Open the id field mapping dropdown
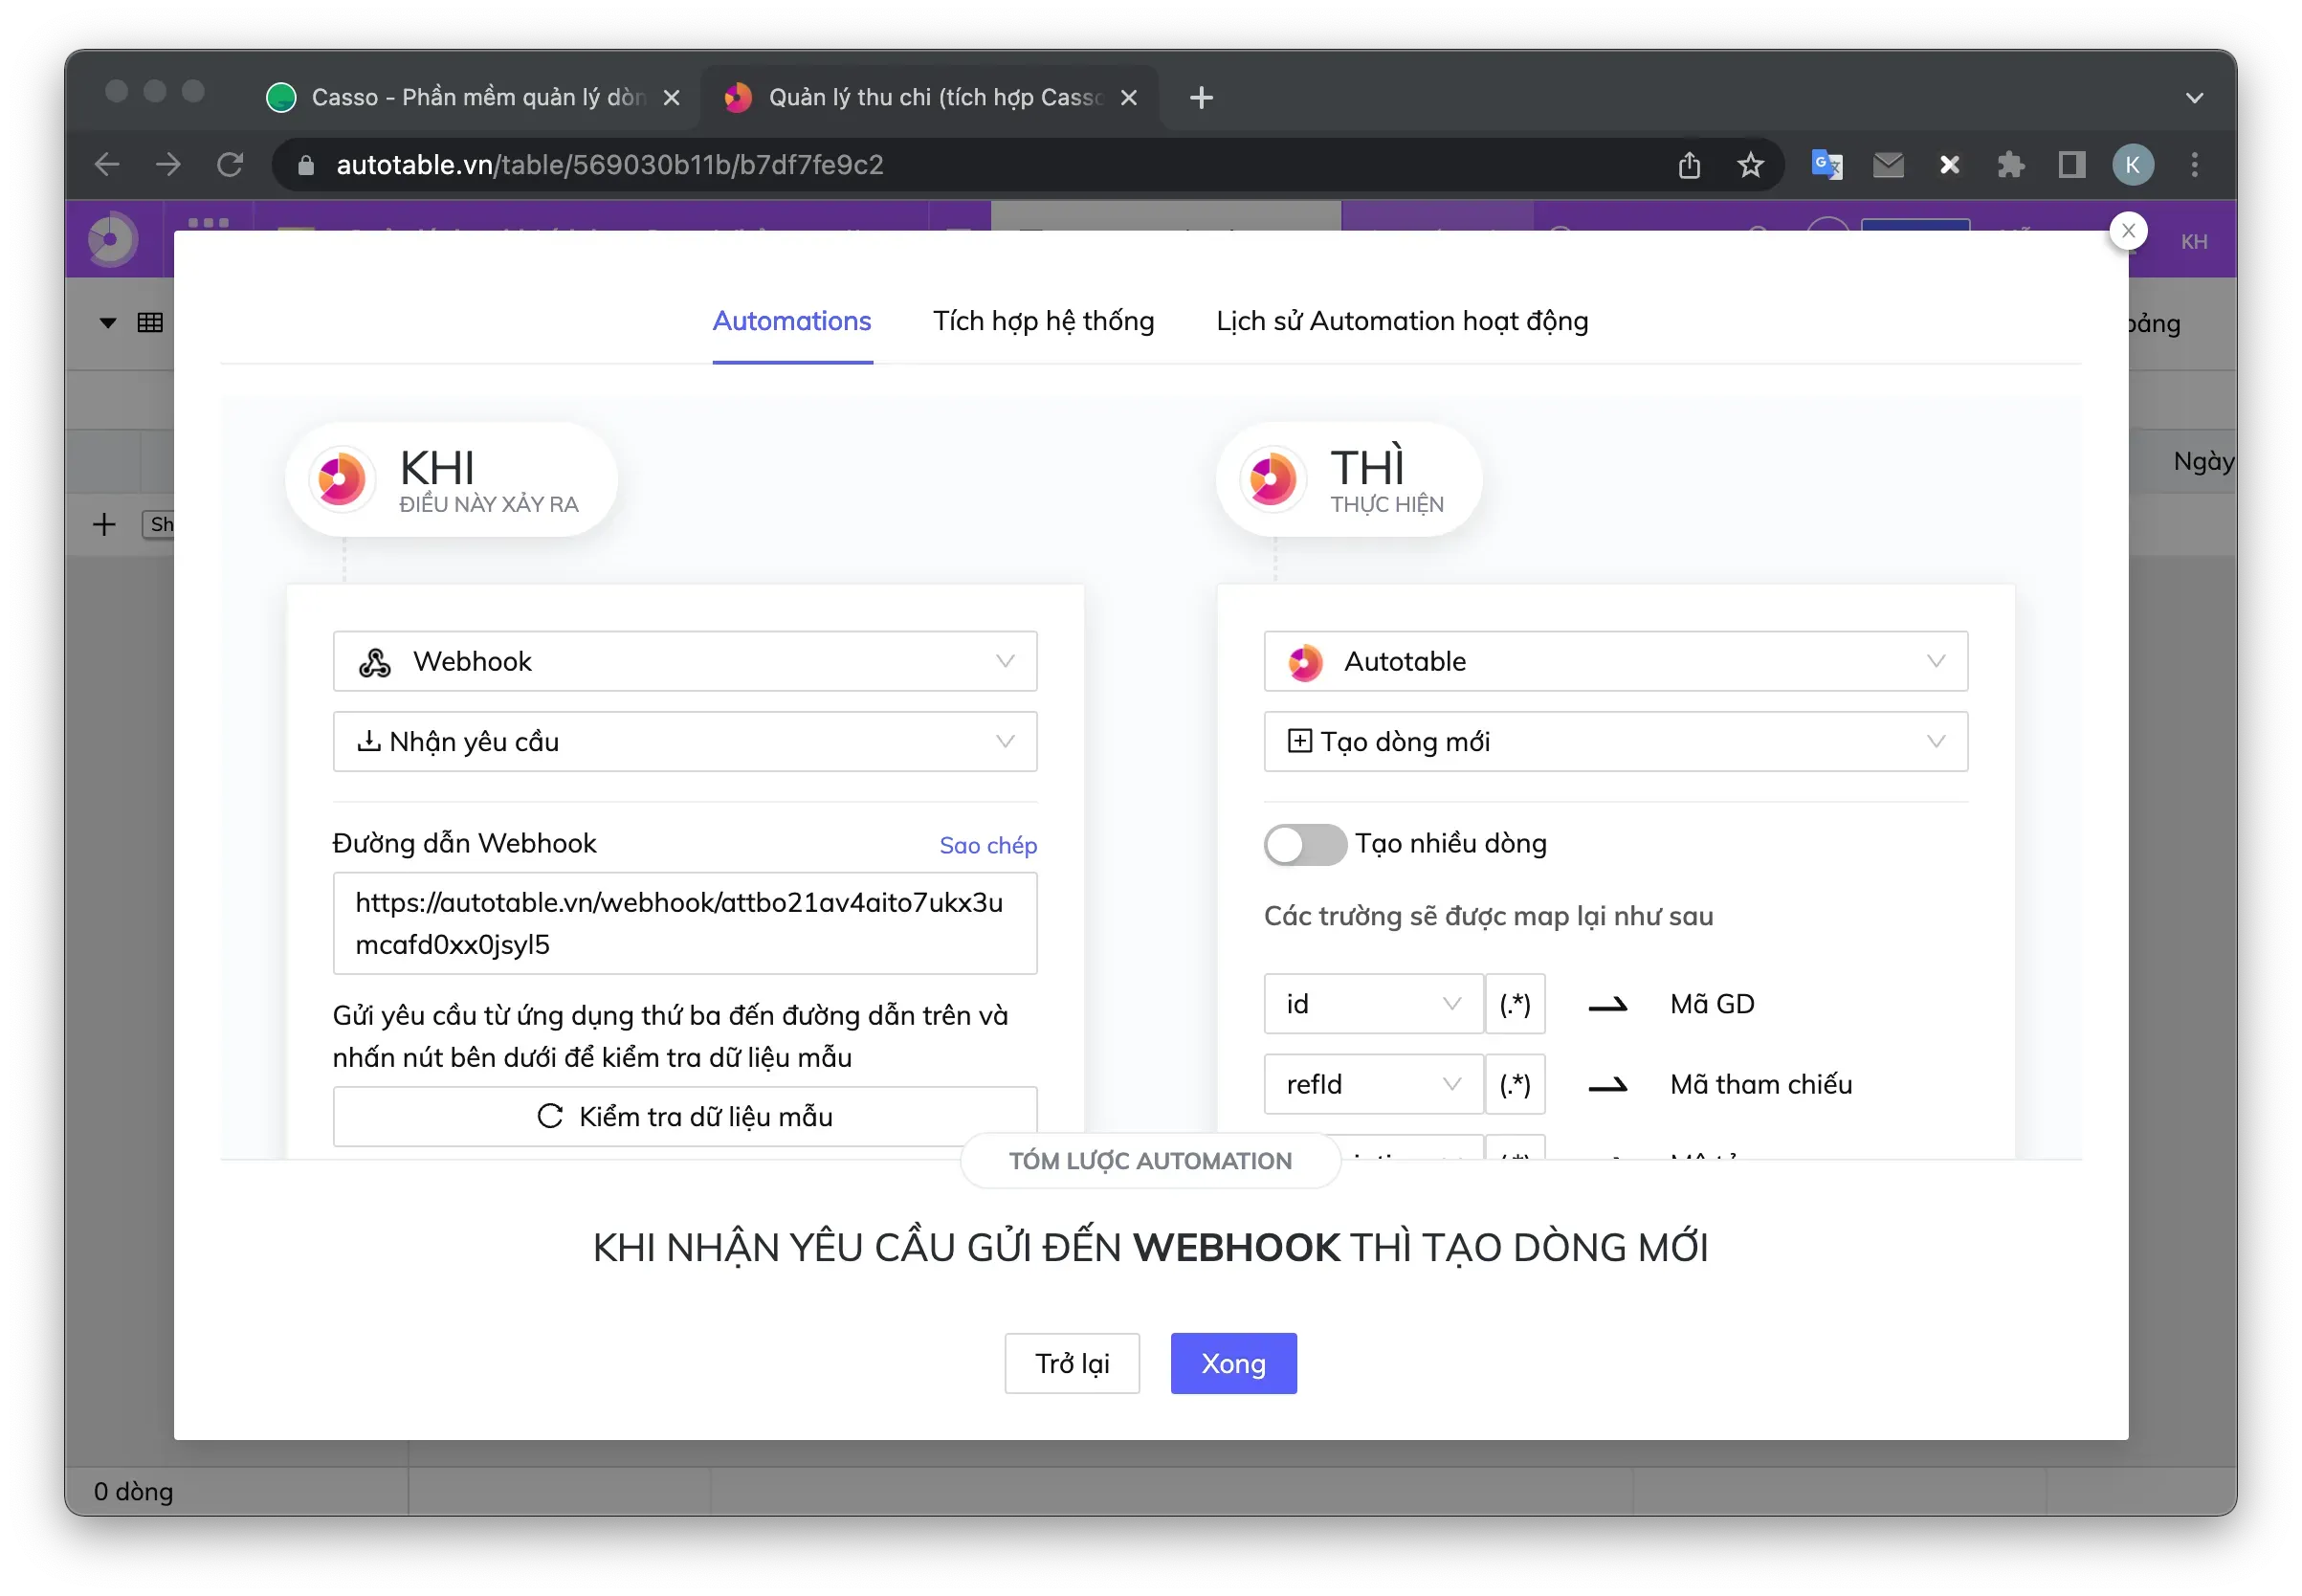Image resolution: width=2302 pixels, height=1596 pixels. click(x=1374, y=1004)
